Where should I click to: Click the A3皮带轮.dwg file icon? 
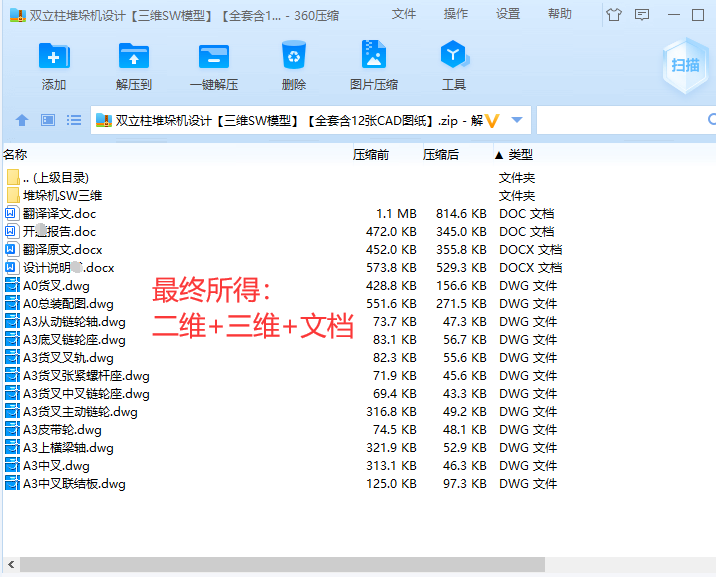tap(12, 430)
